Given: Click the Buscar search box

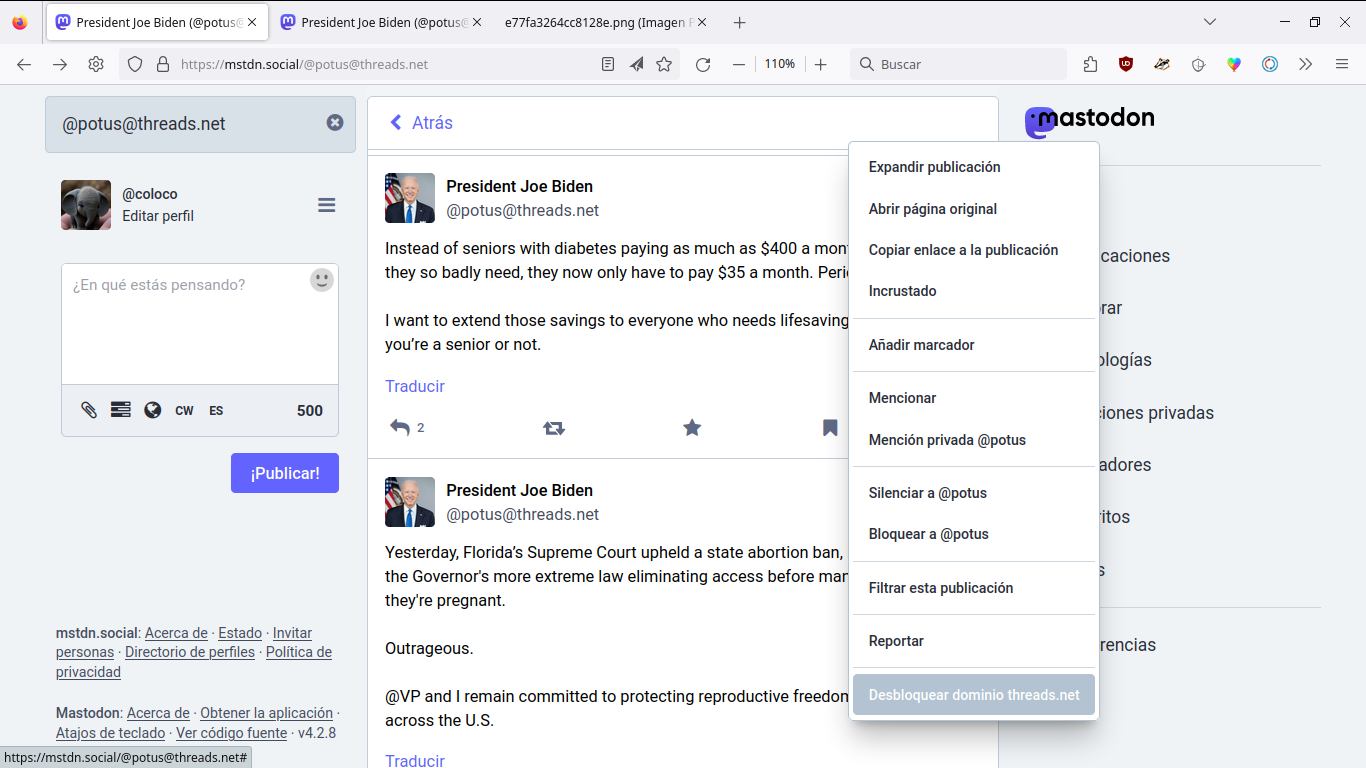Looking at the screenshot, I should 958,64.
